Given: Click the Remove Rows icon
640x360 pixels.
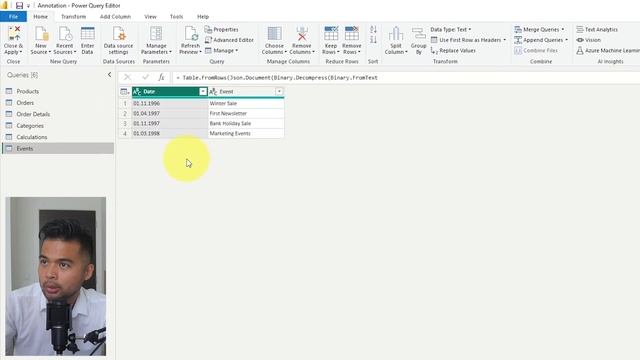Looking at the screenshot, I should (352, 34).
